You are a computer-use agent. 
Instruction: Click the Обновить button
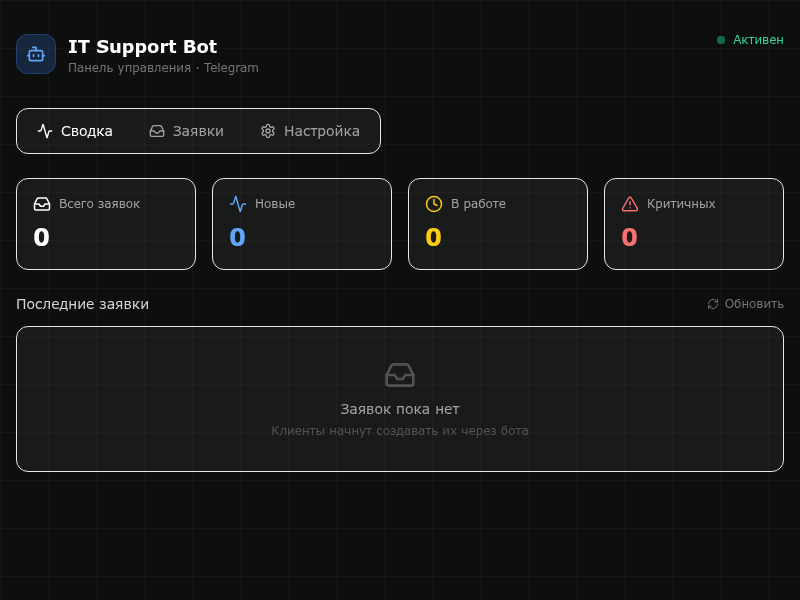pyautogui.click(x=745, y=304)
